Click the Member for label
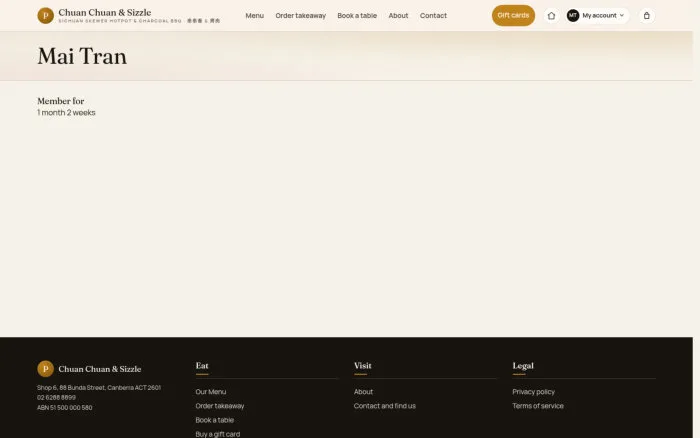This screenshot has height=438, width=700. 61,101
